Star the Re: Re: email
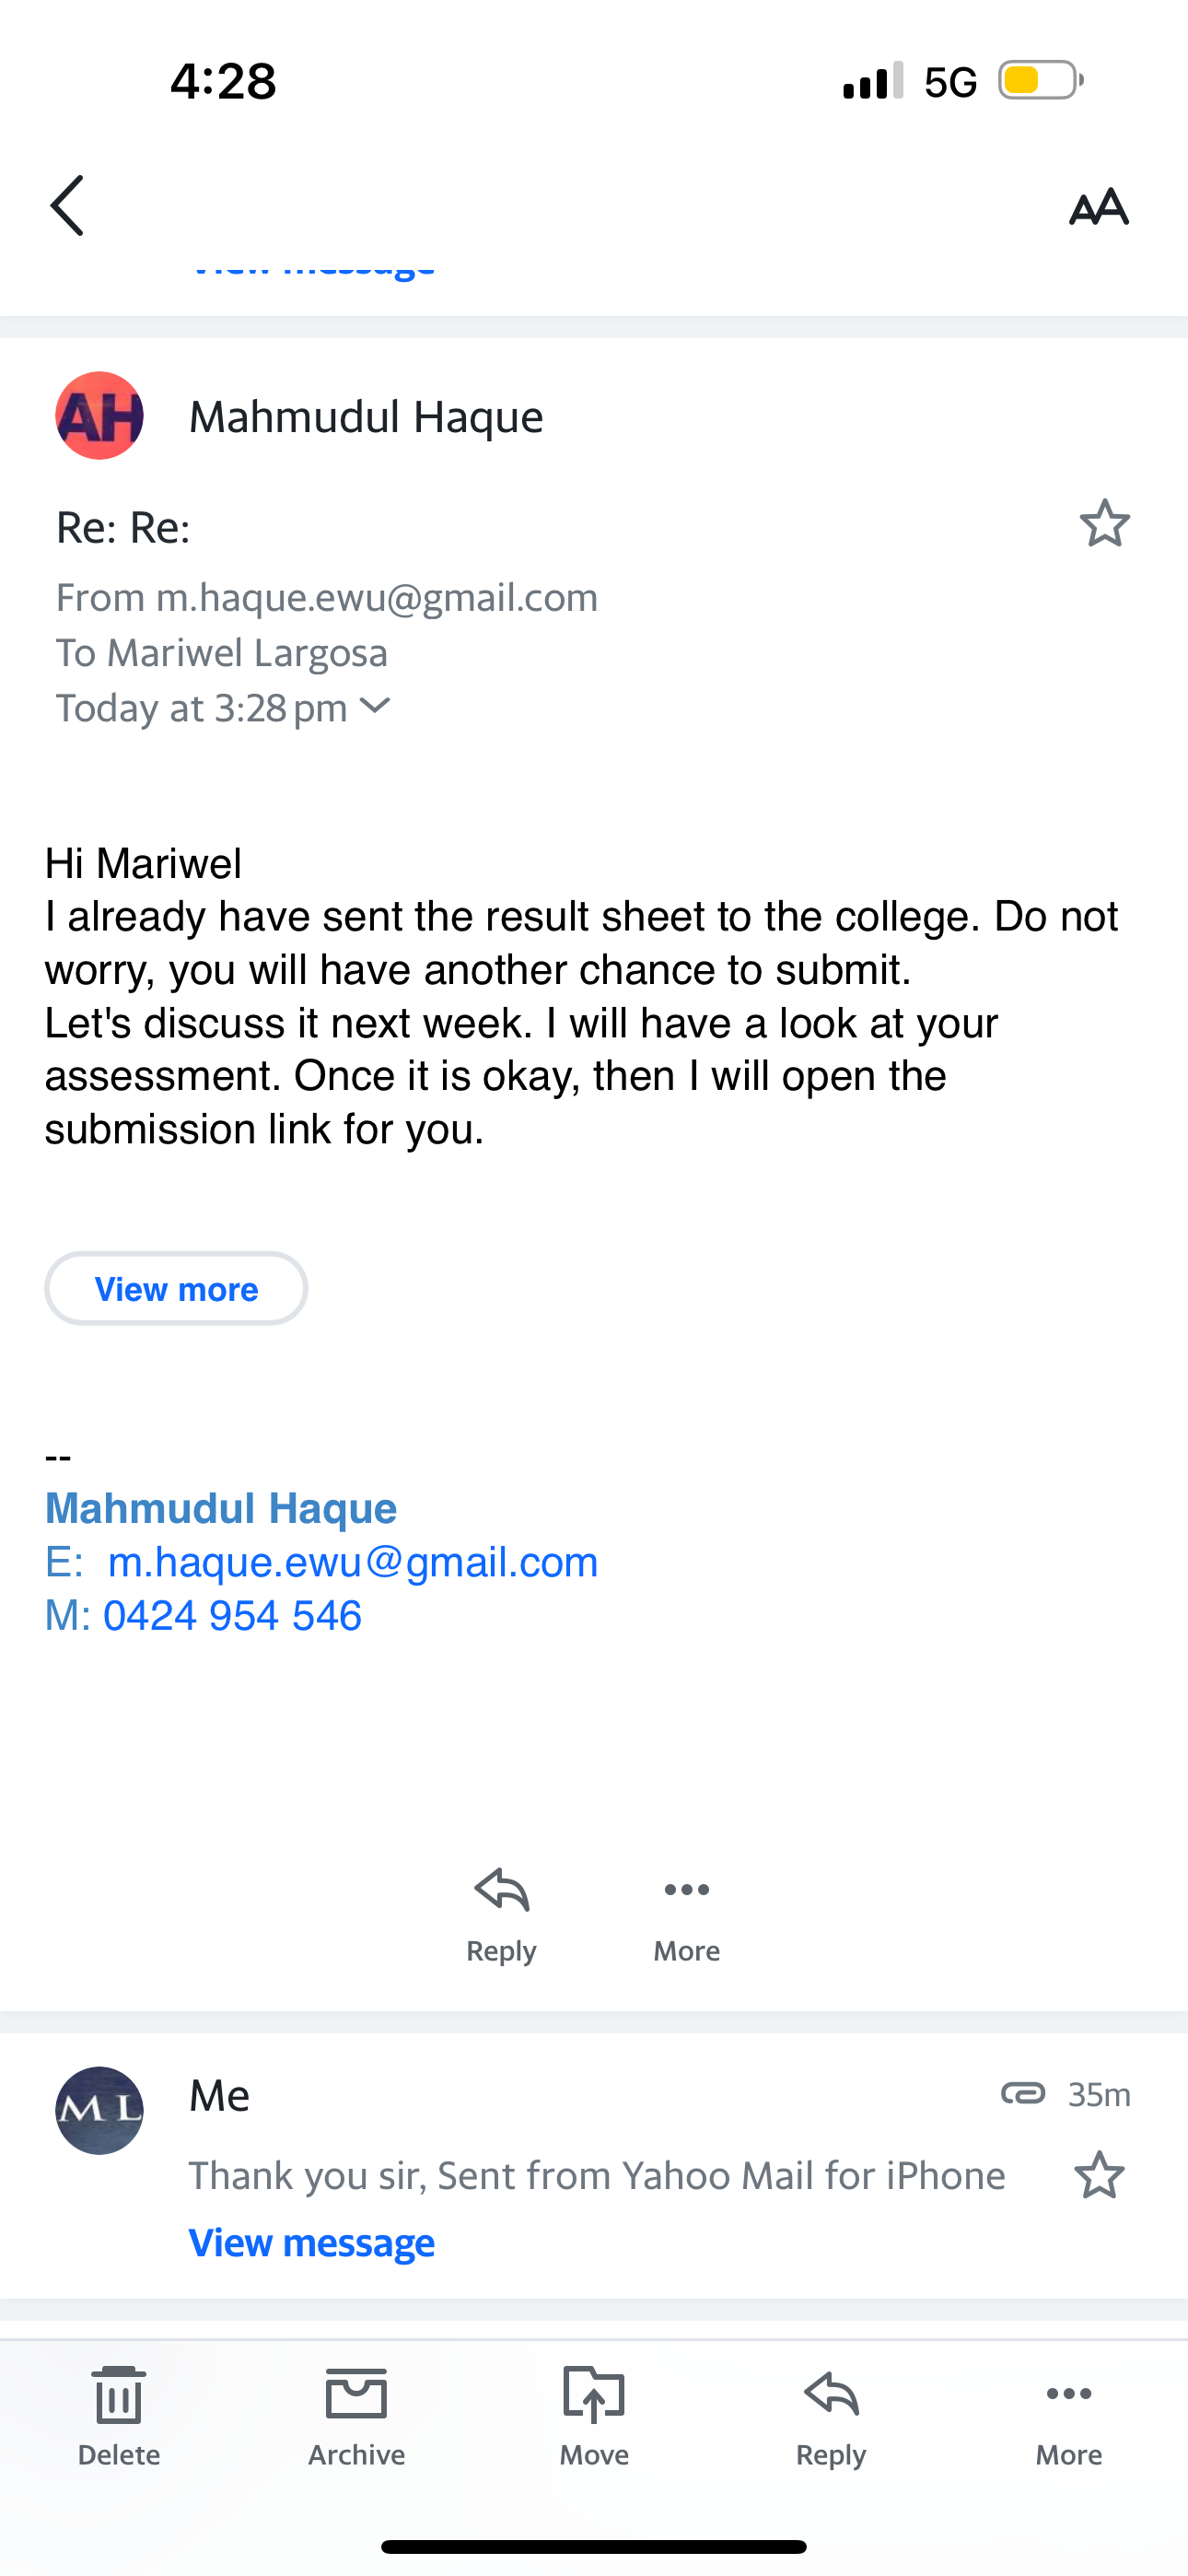Image resolution: width=1188 pixels, height=2576 pixels. click(1104, 523)
